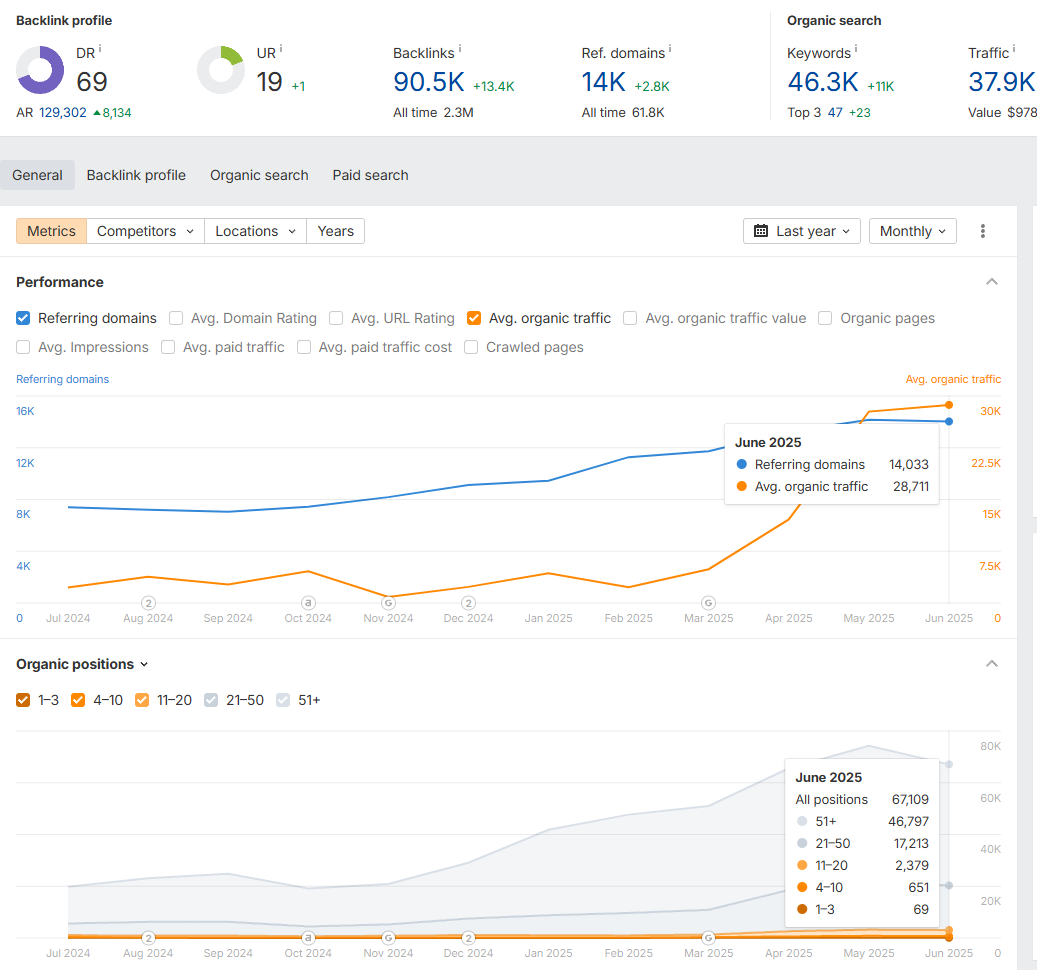Switch to the Backlink profile tab
The width and height of the screenshot is (1037, 970).
(136, 175)
